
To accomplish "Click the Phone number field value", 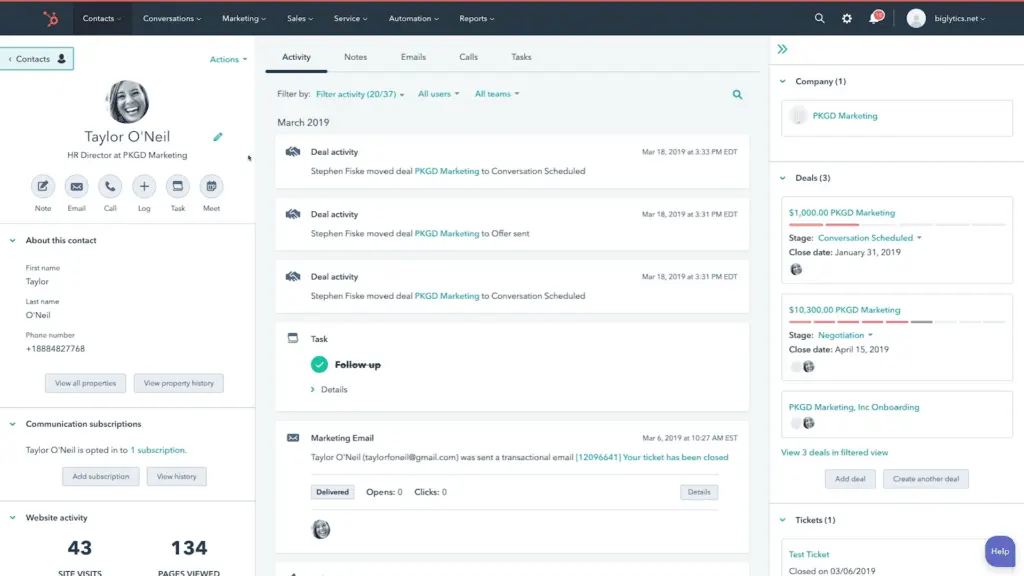I will 56,349.
